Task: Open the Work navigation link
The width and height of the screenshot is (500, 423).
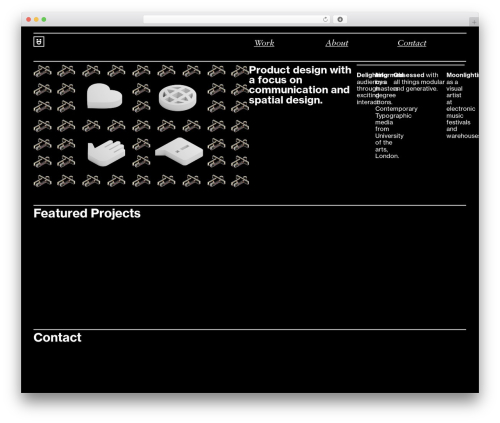Action: (264, 43)
